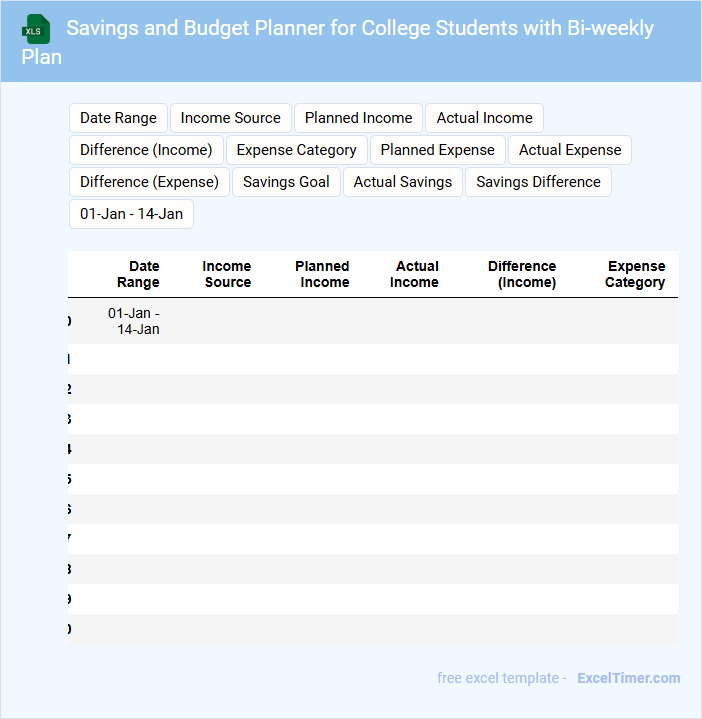Click the Income Source column header
This screenshot has height=719, width=702.
click(x=227, y=274)
